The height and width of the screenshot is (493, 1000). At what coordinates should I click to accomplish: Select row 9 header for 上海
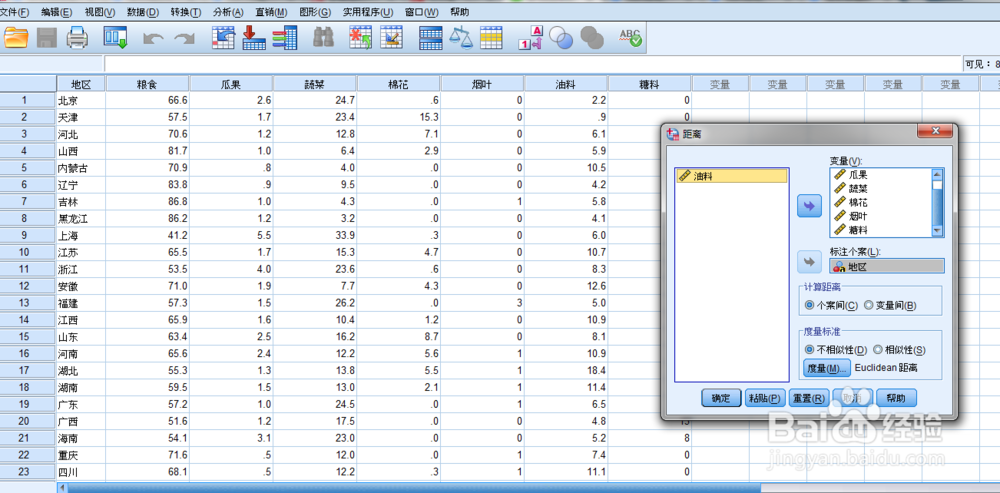pyautogui.click(x=27, y=235)
